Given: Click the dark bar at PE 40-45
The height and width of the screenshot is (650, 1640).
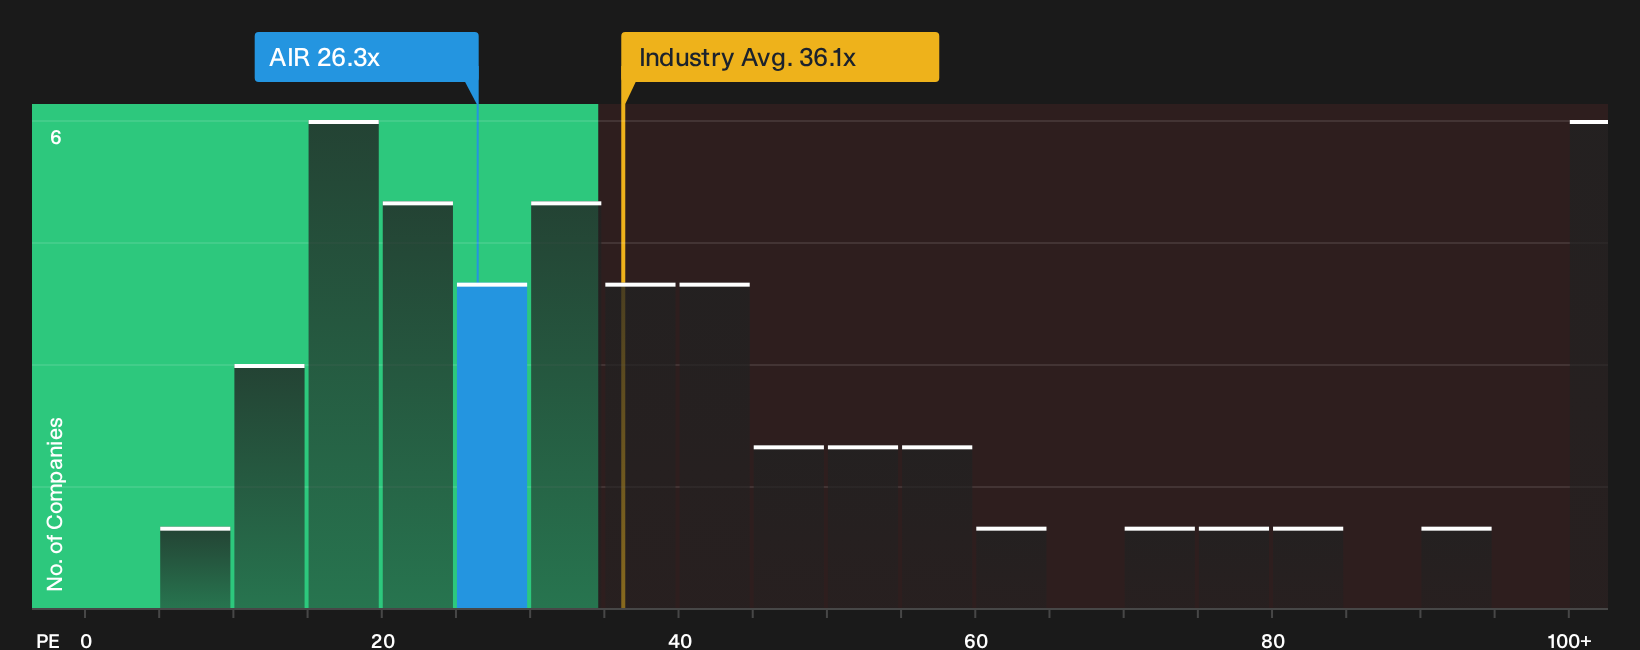Looking at the screenshot, I should tap(715, 446).
